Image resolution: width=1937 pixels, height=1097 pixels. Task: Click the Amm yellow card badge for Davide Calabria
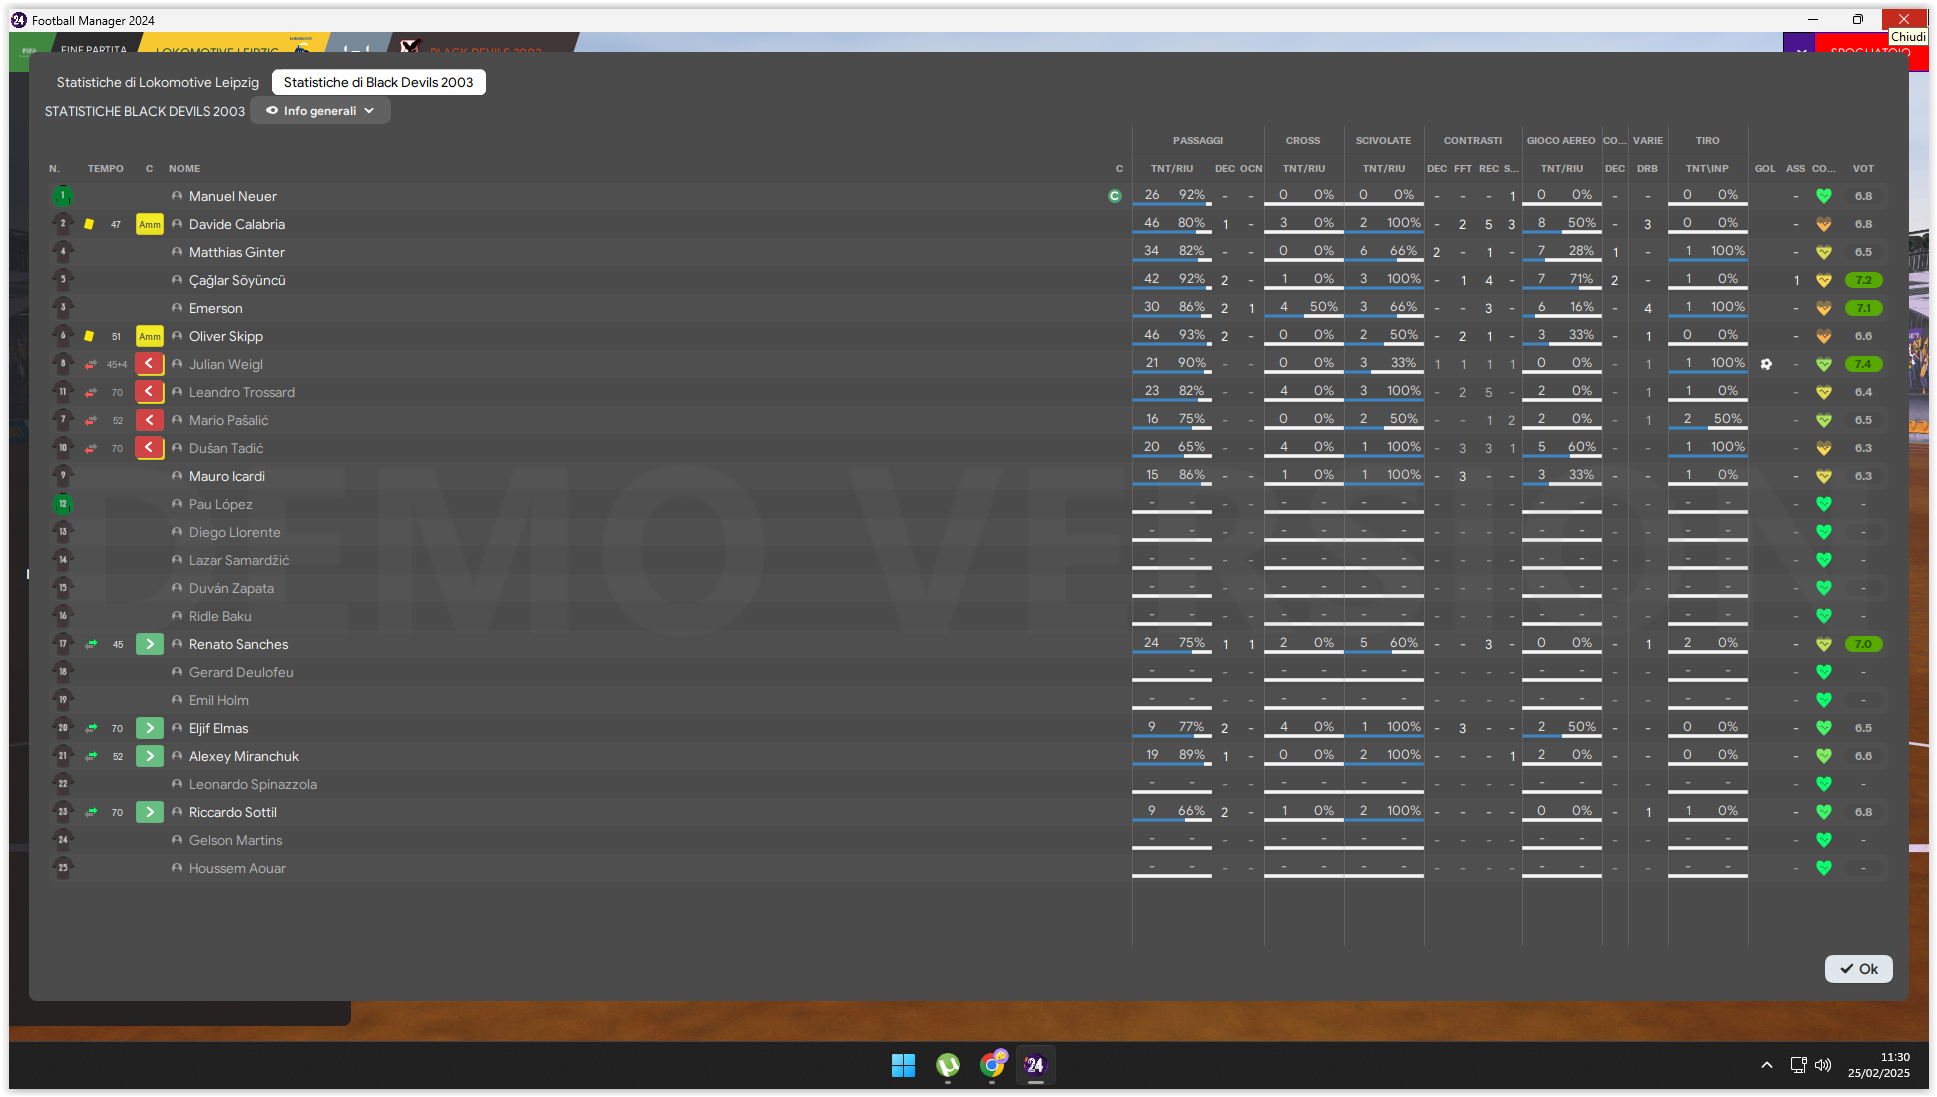150,224
